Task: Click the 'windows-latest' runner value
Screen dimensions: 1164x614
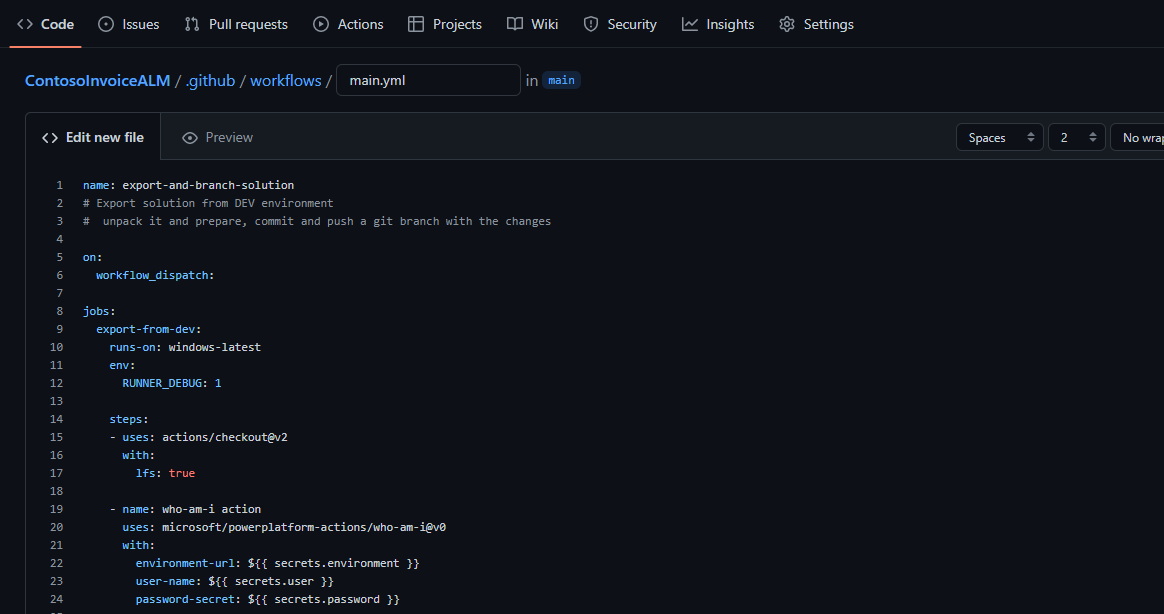Action: (x=215, y=347)
